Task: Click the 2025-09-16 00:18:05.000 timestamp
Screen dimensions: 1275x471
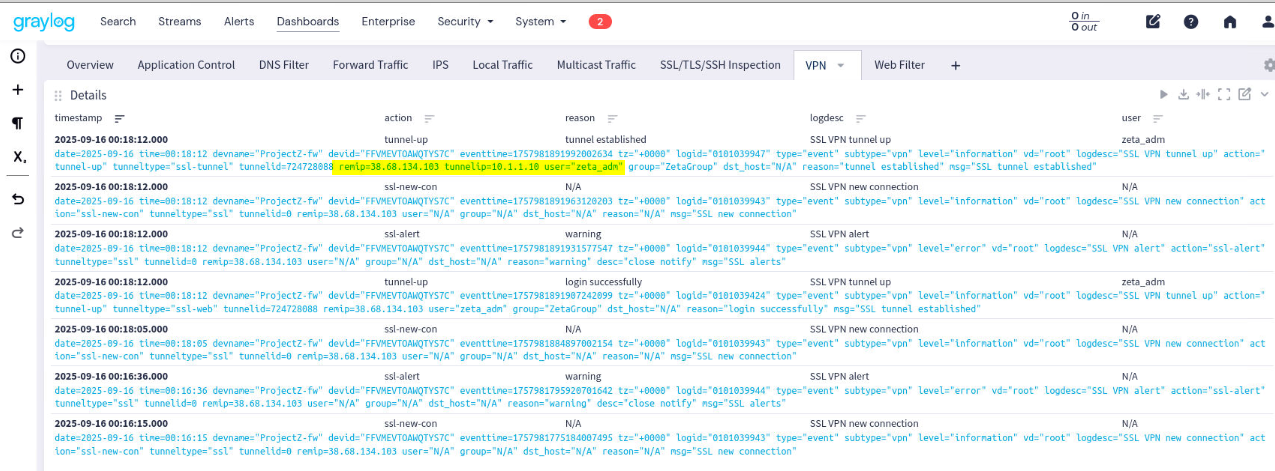Action: pyautogui.click(x=111, y=329)
